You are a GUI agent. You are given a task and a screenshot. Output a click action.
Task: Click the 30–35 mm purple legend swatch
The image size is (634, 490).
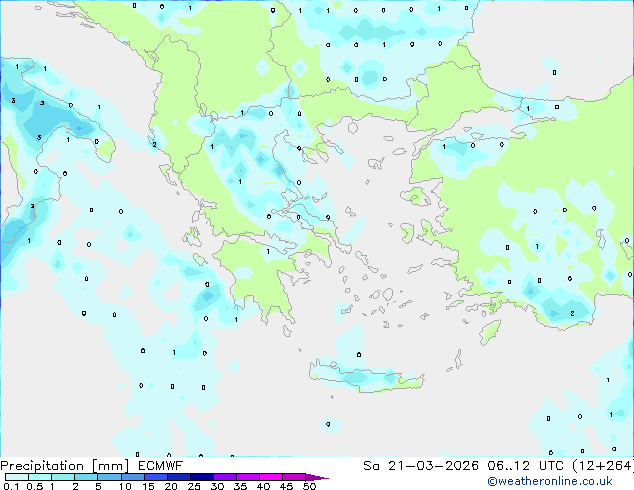click(x=225, y=477)
